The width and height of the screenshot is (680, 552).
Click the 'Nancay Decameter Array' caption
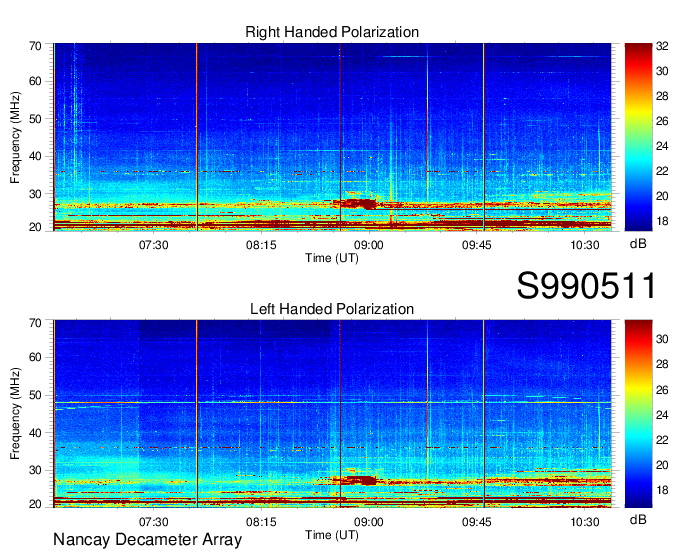147,539
